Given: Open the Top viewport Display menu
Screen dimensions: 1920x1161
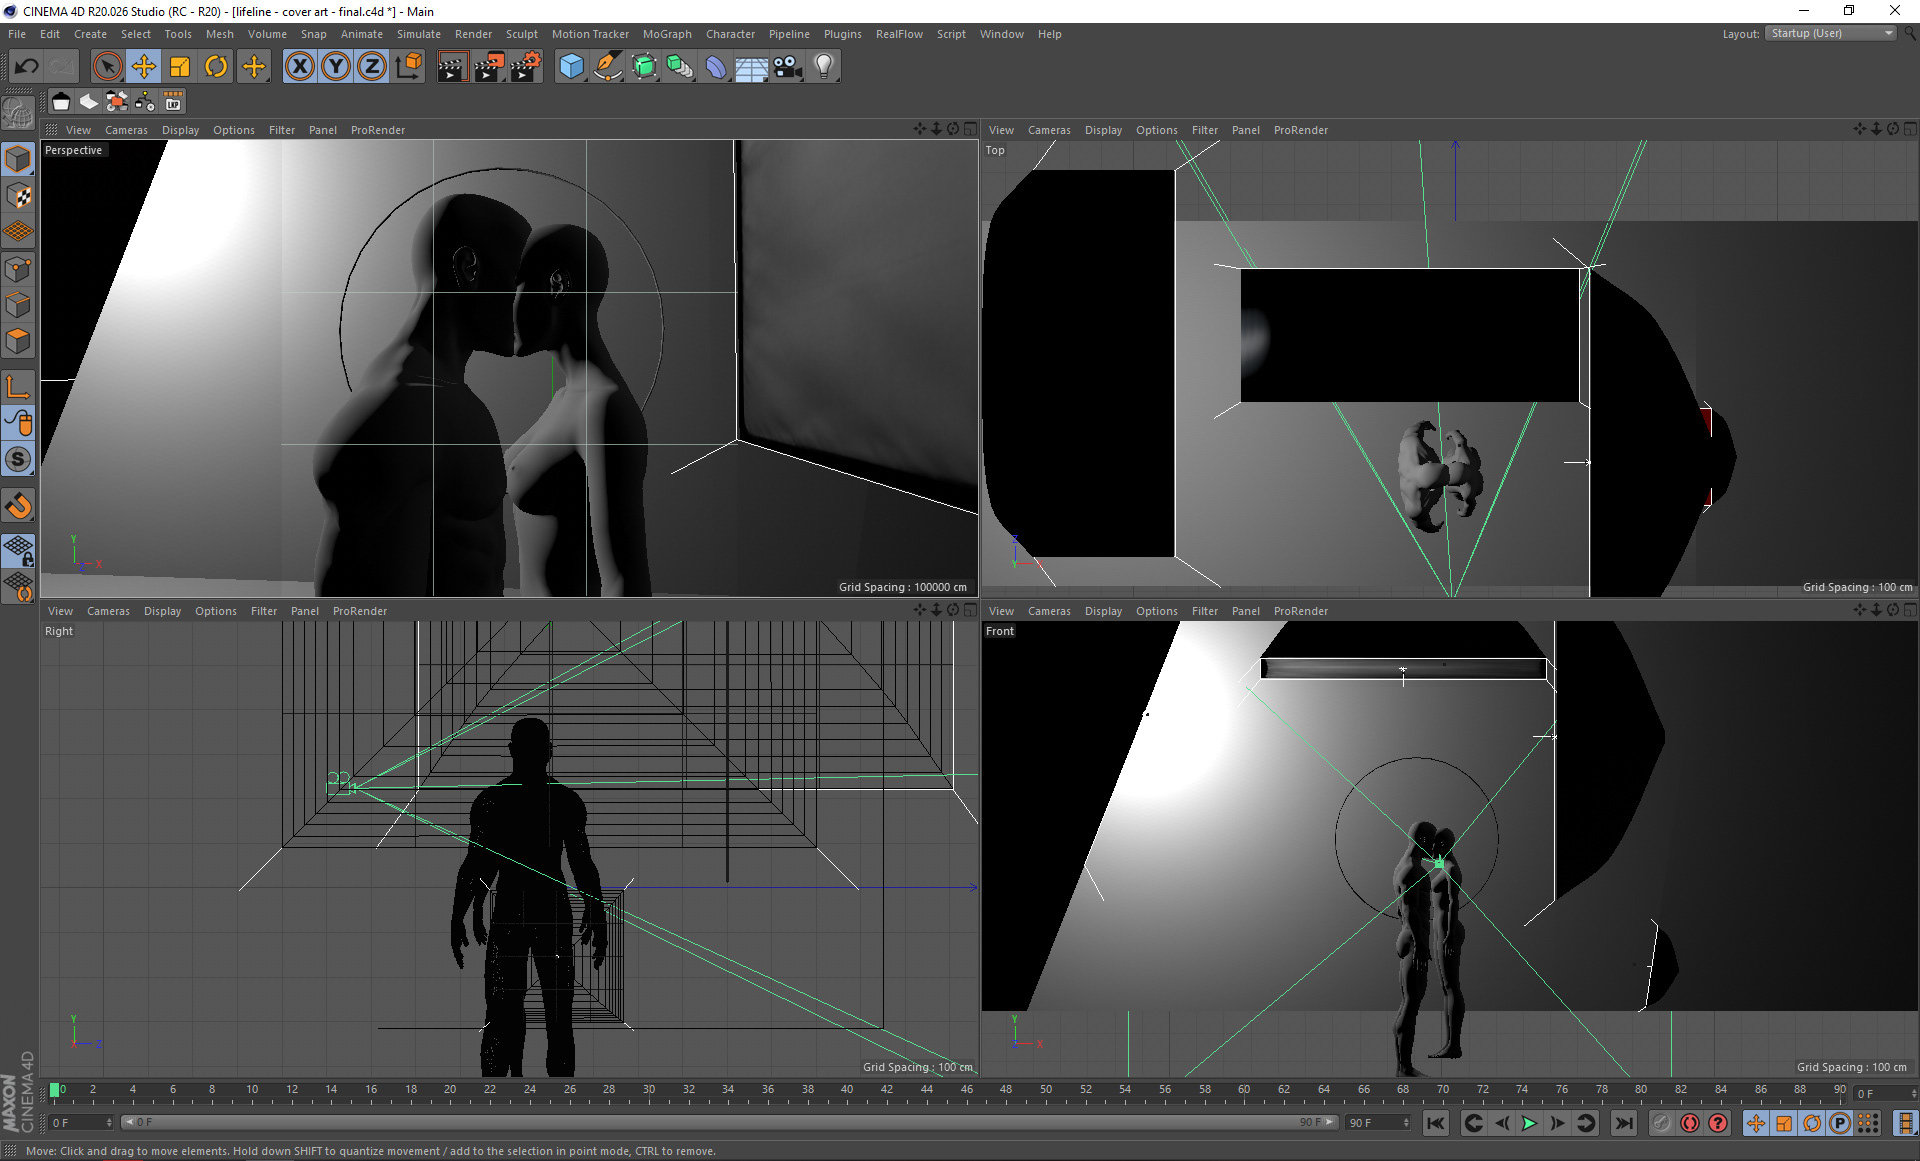Looking at the screenshot, I should coord(1103,130).
